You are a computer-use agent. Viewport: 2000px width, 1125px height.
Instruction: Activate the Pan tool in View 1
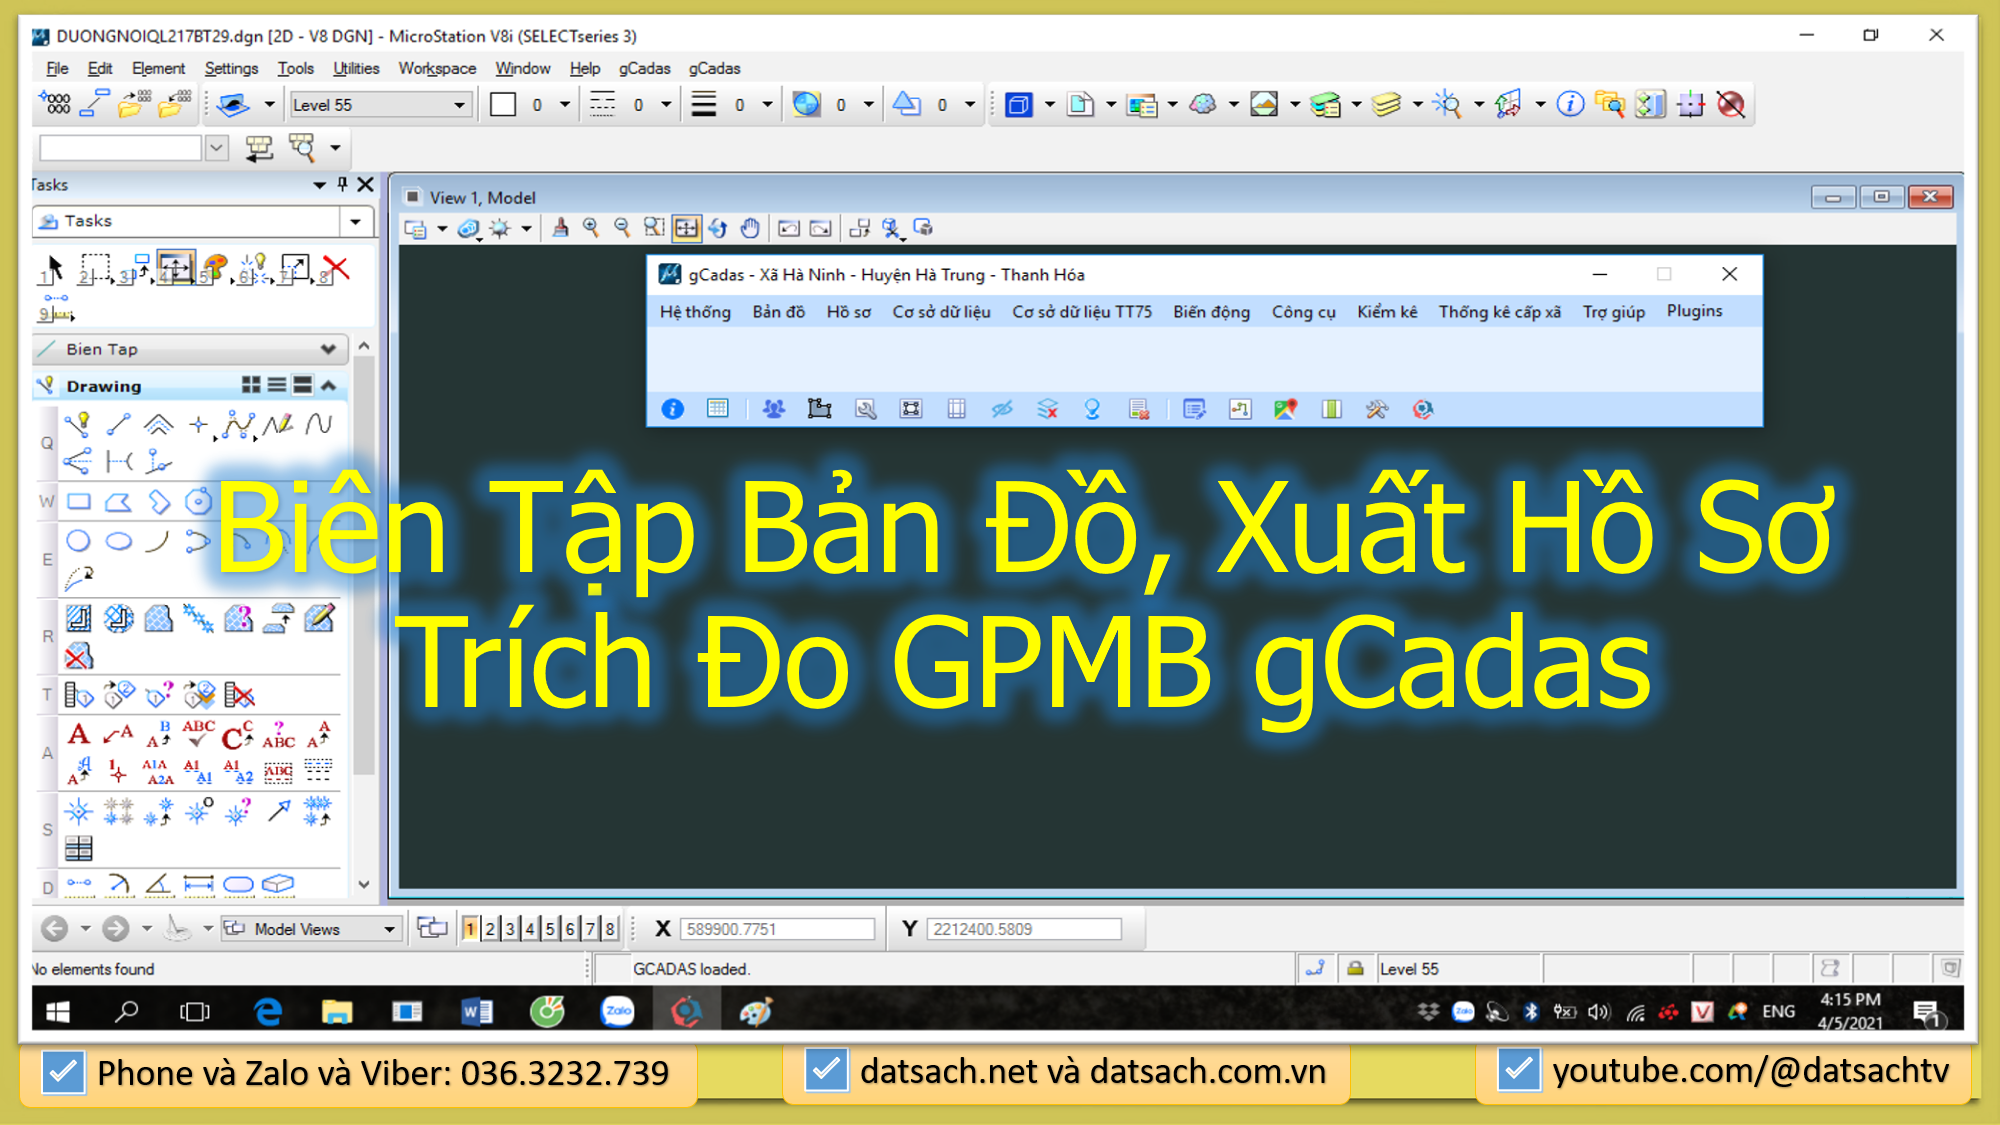pyautogui.click(x=750, y=228)
